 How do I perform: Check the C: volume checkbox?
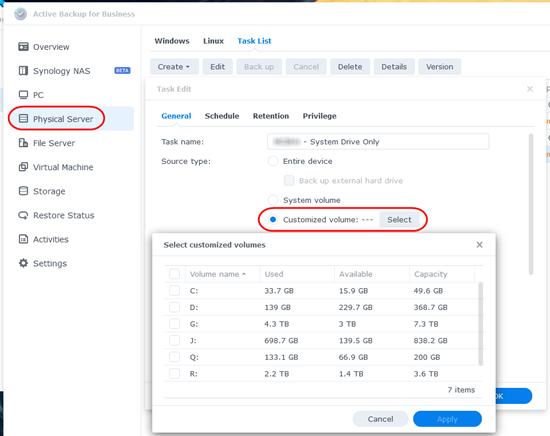click(174, 290)
